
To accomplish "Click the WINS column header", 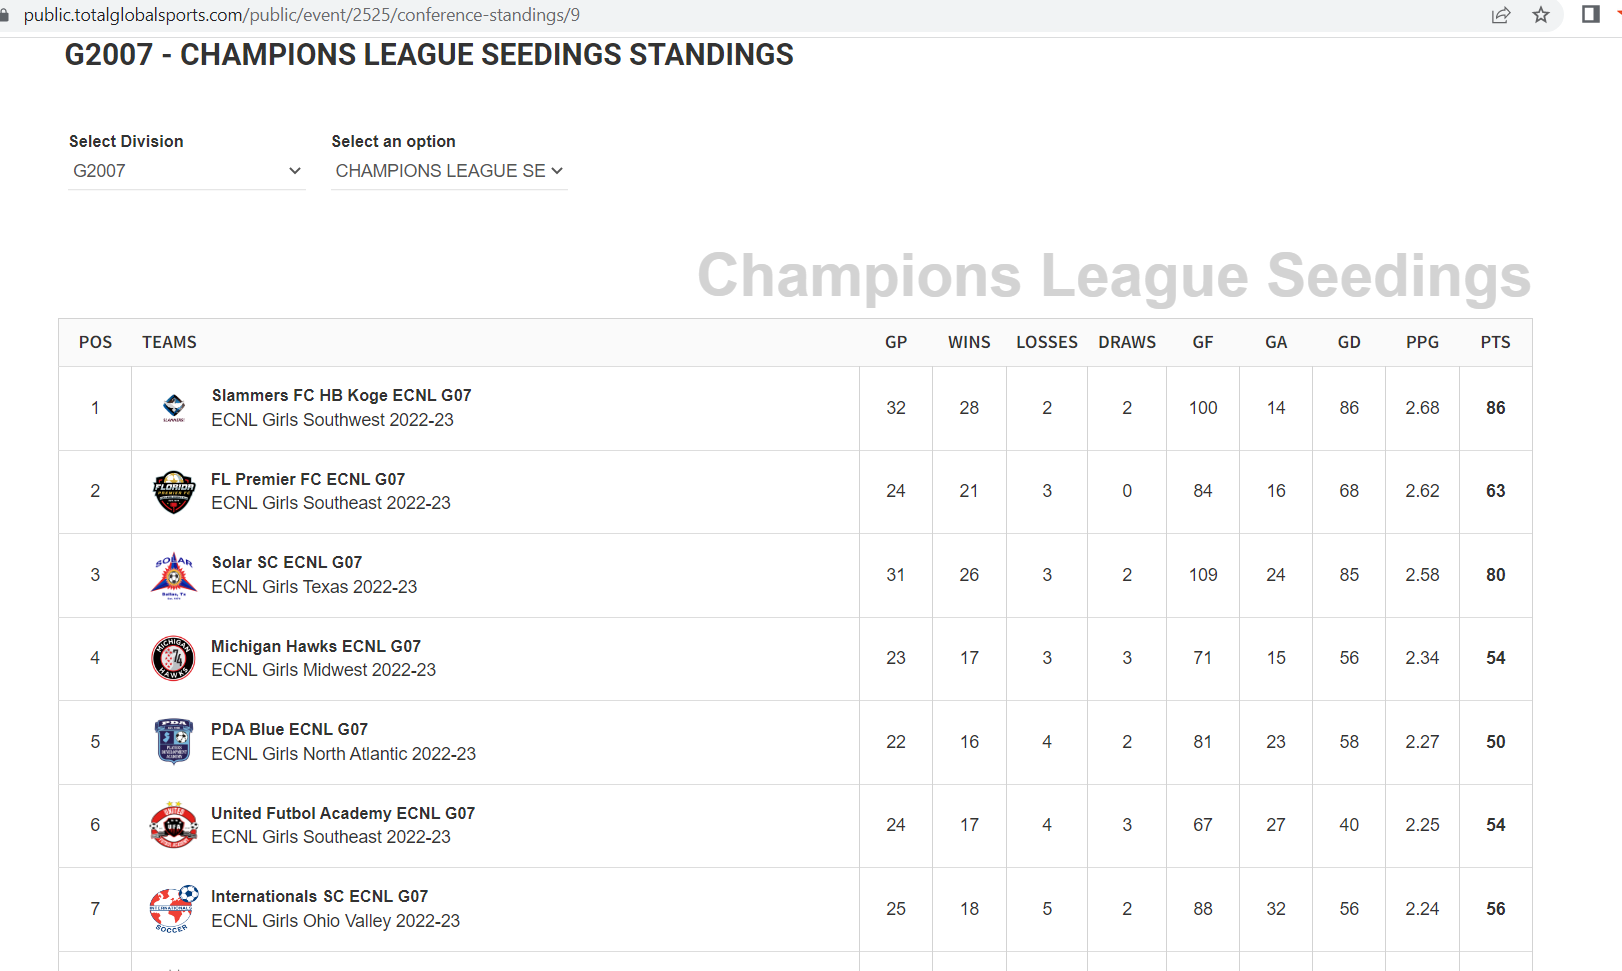I will [969, 342].
